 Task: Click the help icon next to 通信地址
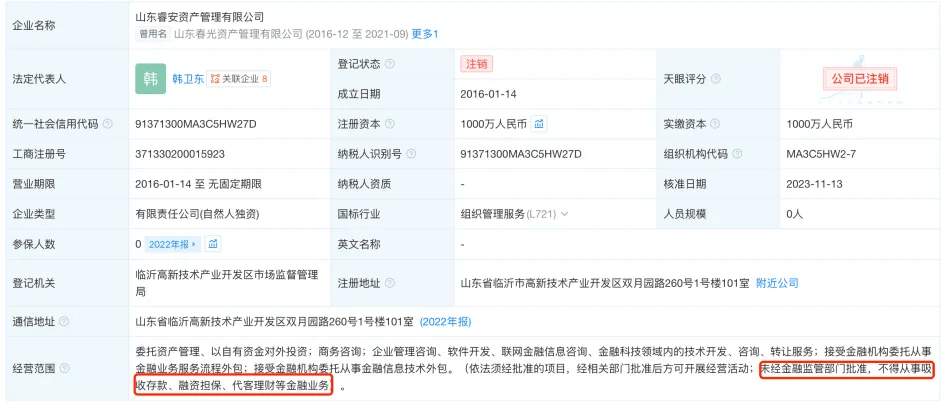[64, 321]
